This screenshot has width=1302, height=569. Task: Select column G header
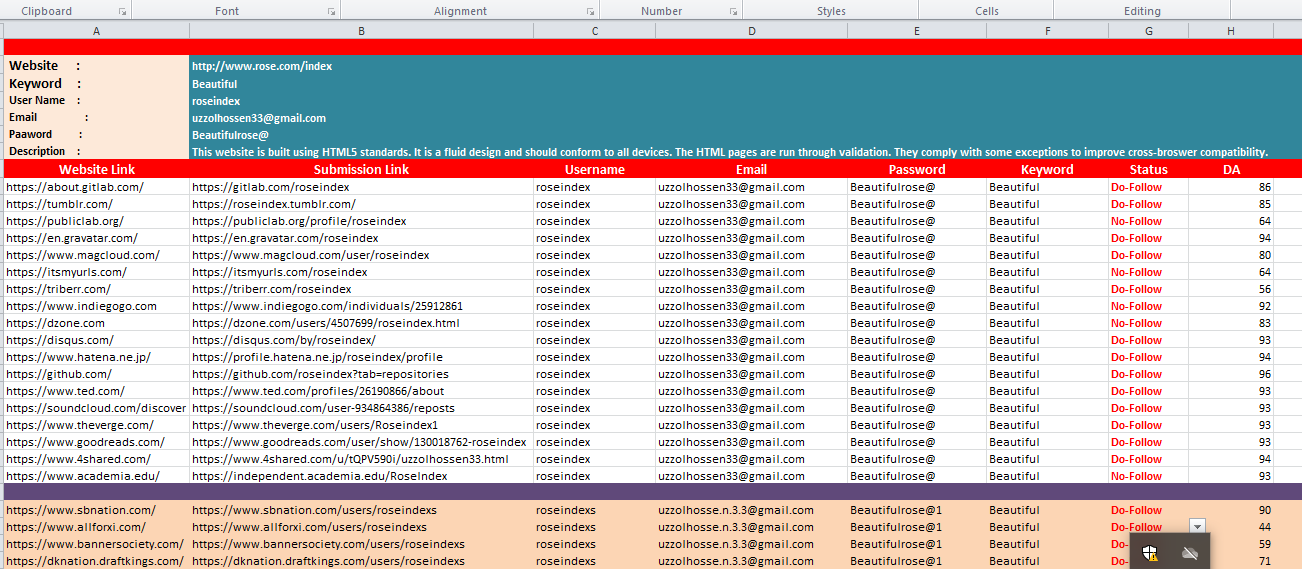point(1148,31)
